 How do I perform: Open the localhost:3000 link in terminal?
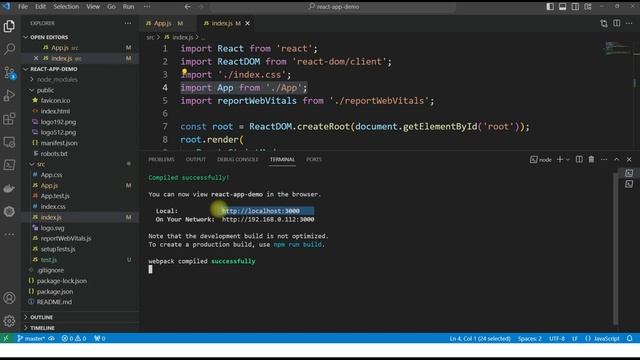point(261,211)
